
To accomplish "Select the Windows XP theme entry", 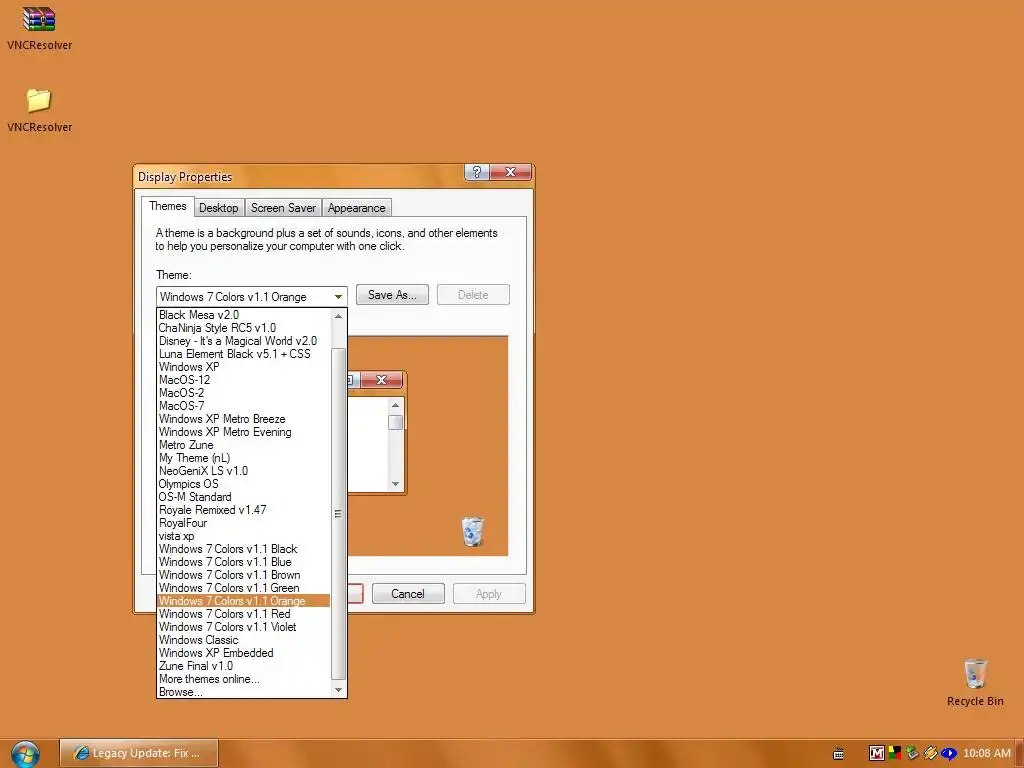I will tap(244, 367).
